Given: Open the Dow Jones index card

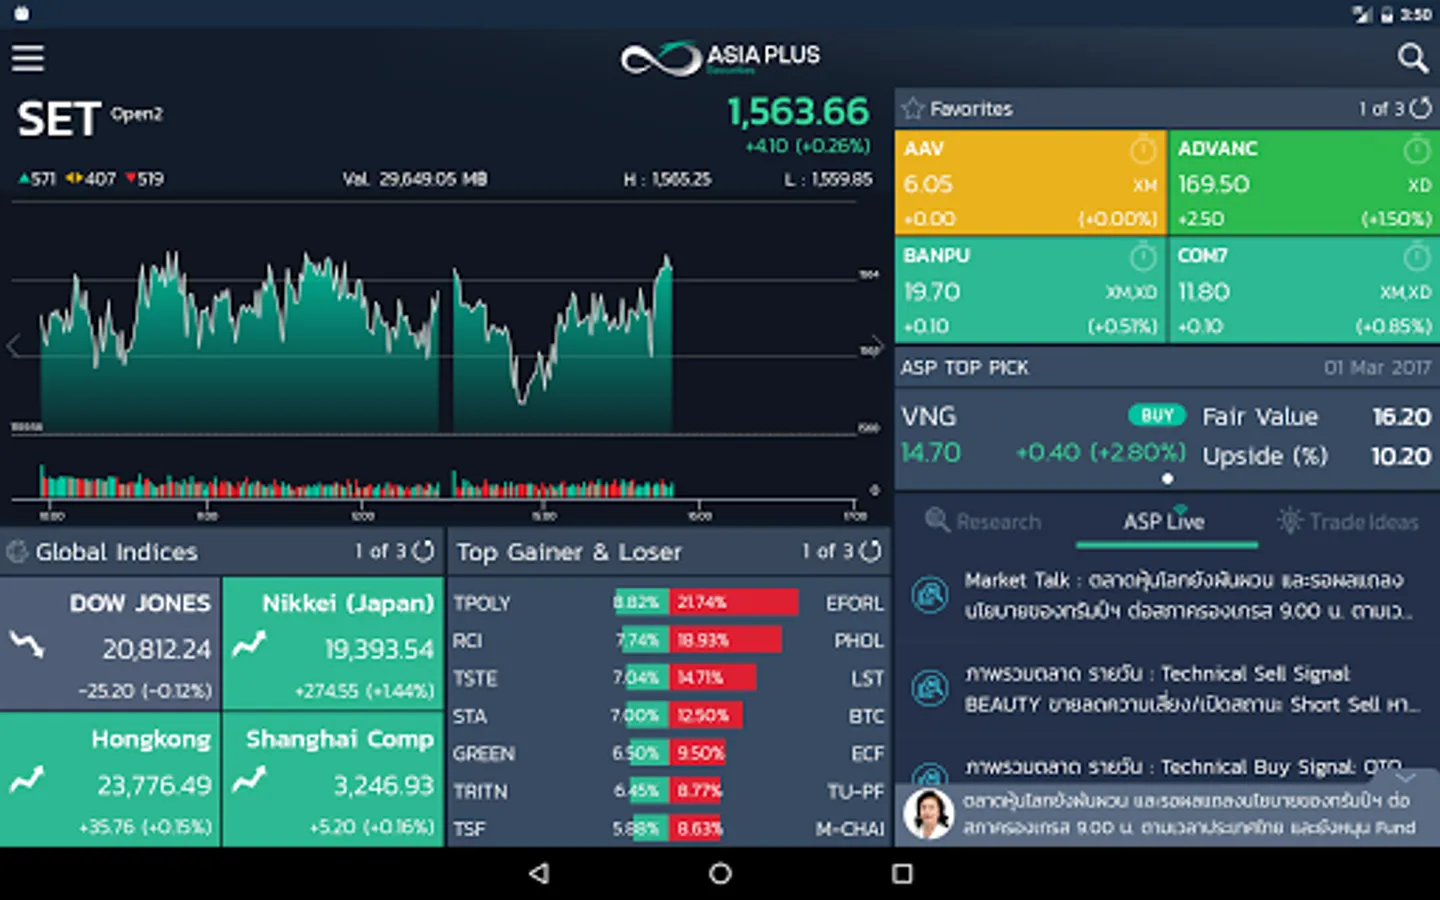Looking at the screenshot, I should tap(110, 643).
